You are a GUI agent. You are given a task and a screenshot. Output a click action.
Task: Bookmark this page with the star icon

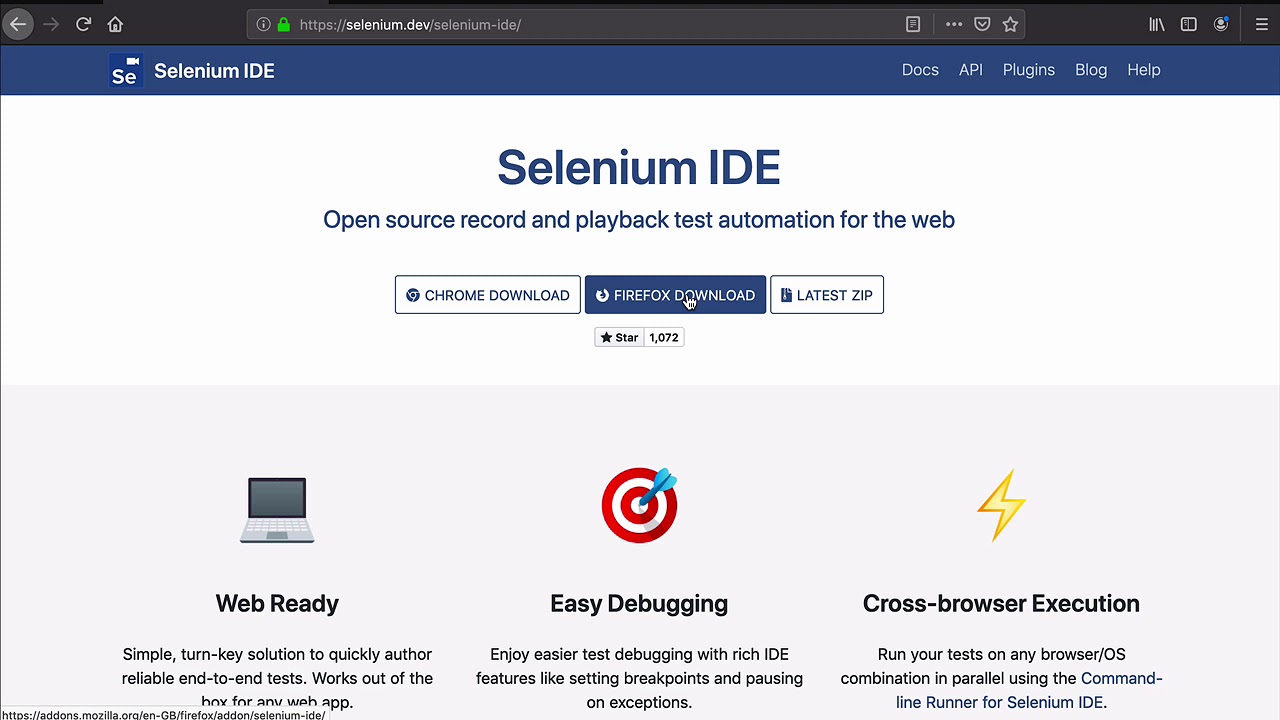(1010, 24)
